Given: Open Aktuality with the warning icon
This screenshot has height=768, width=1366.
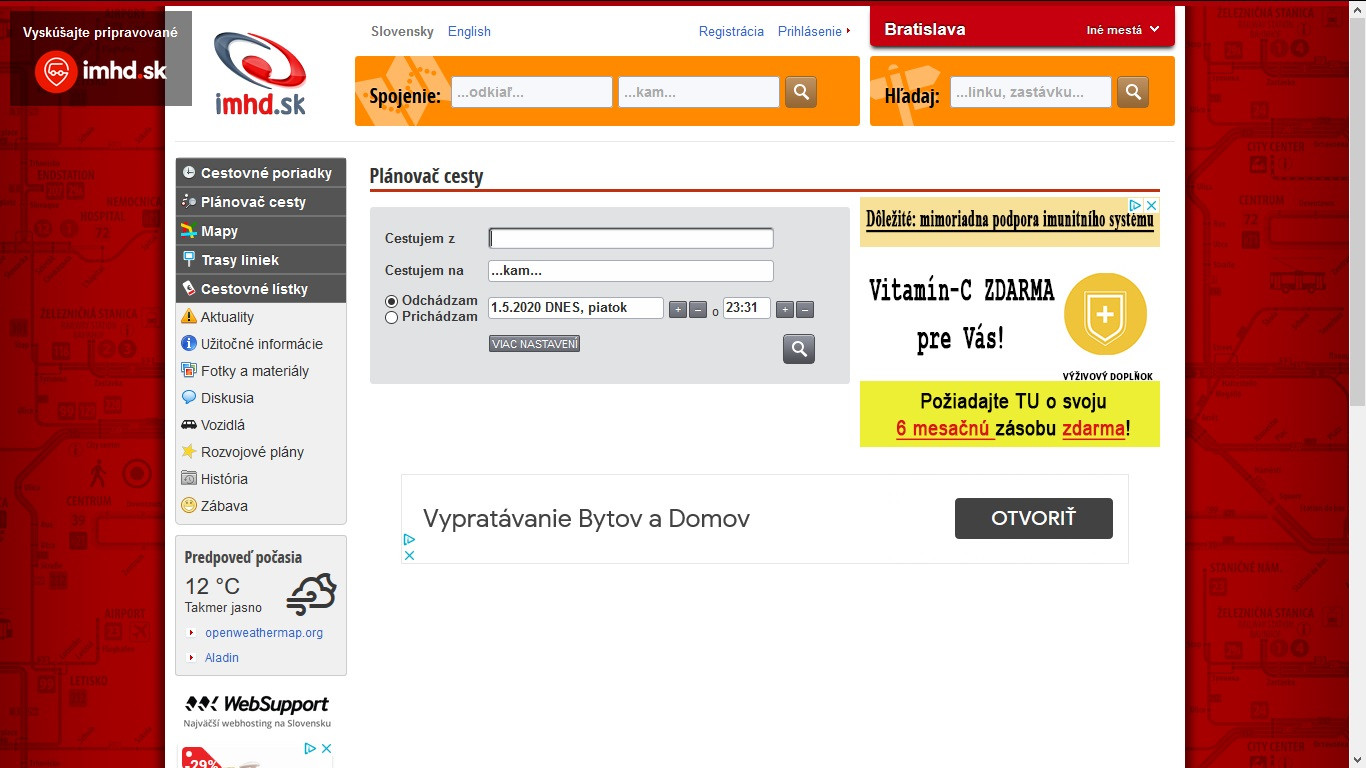Looking at the screenshot, I should [x=189, y=317].
